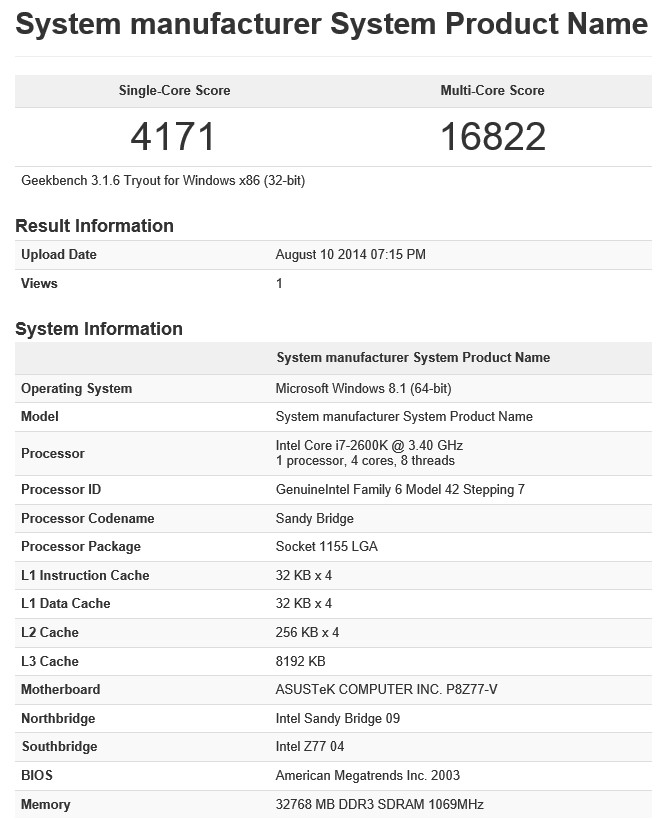Click the System Information heading

99,329
